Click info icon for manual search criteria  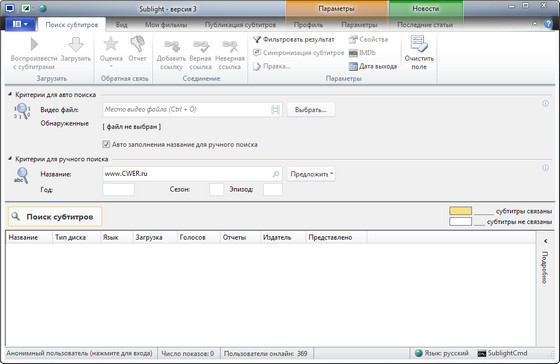pos(545,168)
